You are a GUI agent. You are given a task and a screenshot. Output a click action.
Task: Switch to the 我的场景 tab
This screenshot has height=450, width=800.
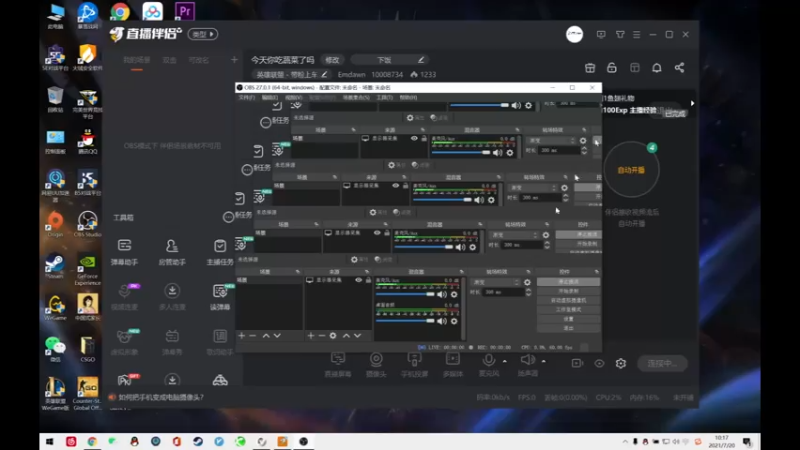coord(137,60)
